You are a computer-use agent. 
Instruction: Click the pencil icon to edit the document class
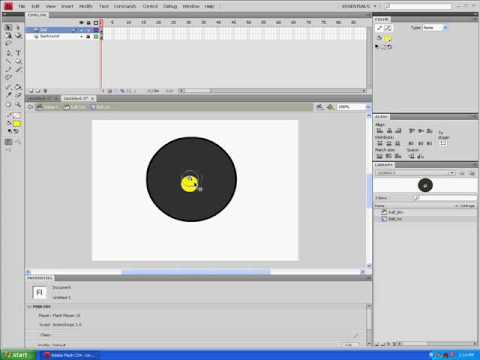pos(356,335)
